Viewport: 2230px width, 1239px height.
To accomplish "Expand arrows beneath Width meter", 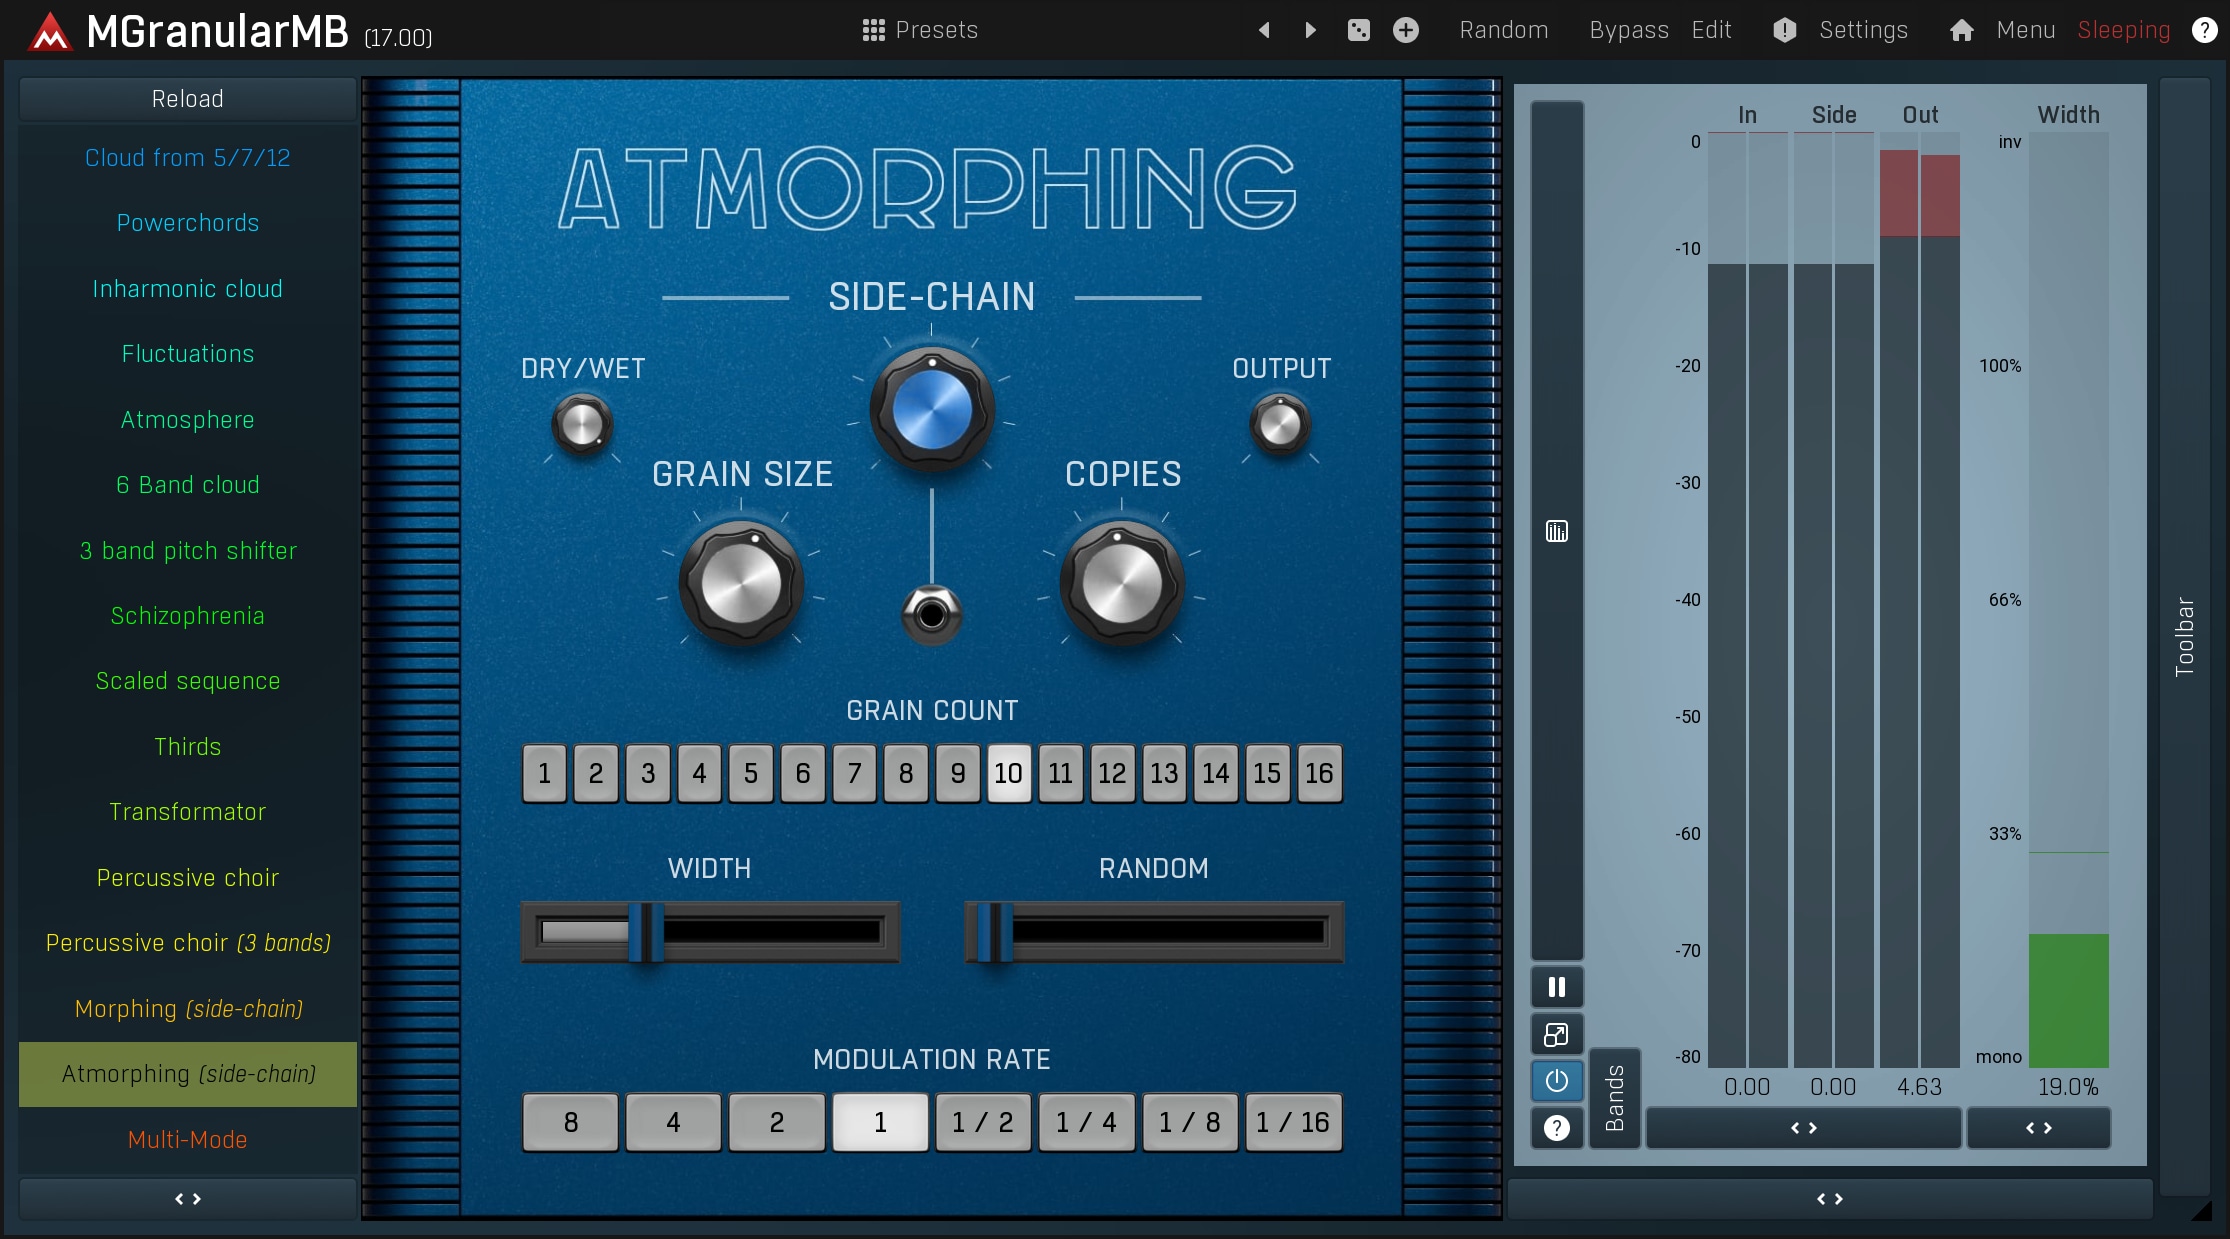I will 2038,1128.
